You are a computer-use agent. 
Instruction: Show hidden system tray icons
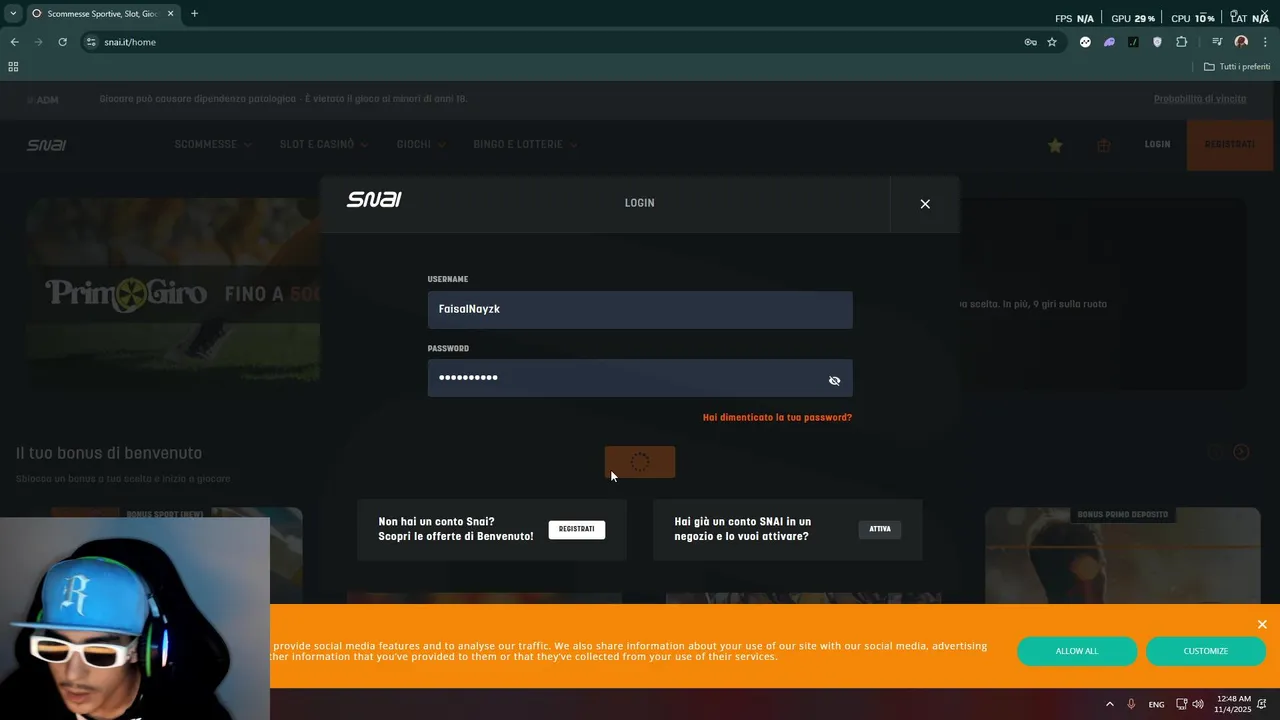(1109, 704)
